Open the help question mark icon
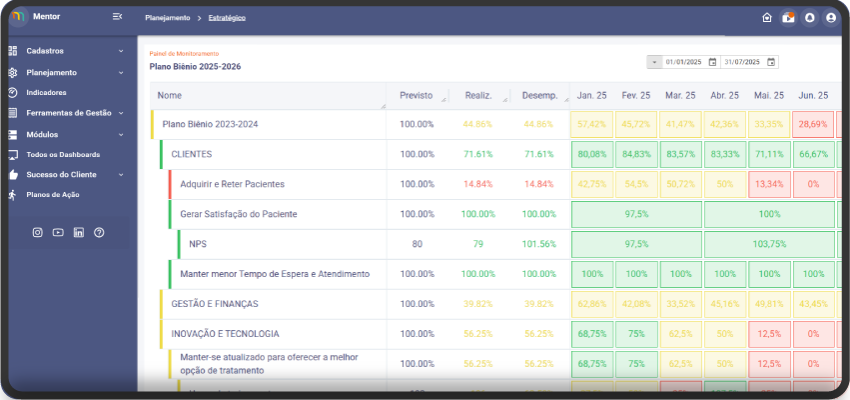Image resolution: width=850 pixels, height=400 pixels. (99, 232)
